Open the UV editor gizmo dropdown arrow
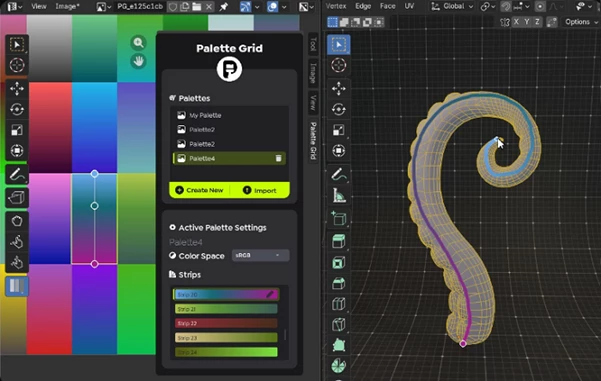The height and width of the screenshot is (381, 601). (257, 7)
